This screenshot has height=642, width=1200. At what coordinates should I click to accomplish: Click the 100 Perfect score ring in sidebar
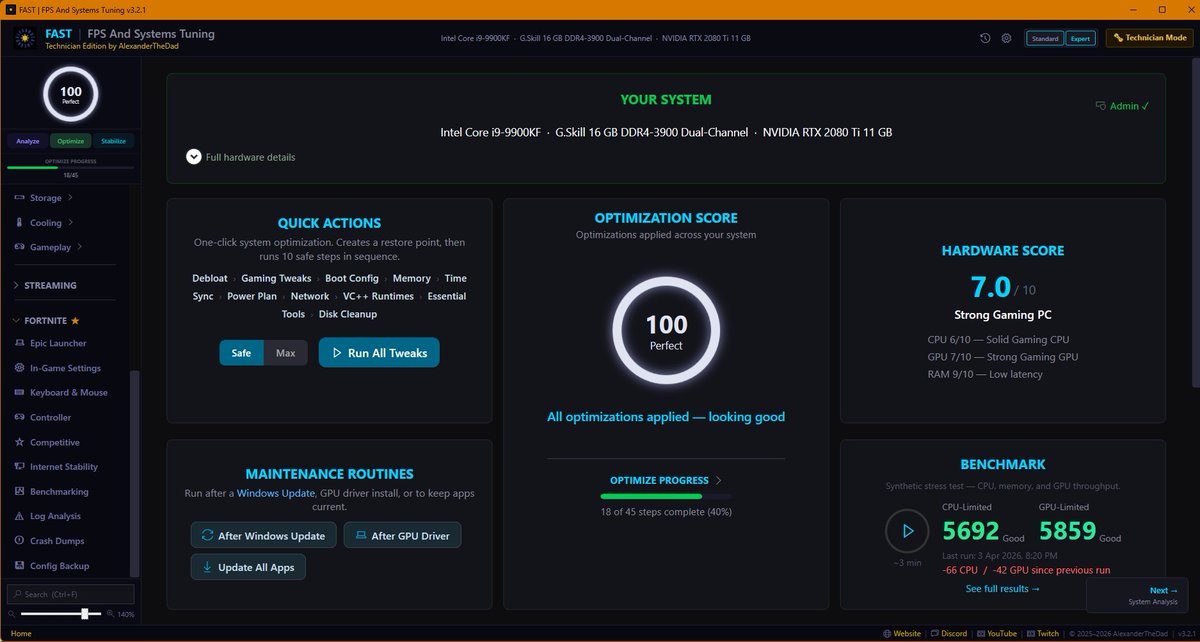[x=70, y=95]
